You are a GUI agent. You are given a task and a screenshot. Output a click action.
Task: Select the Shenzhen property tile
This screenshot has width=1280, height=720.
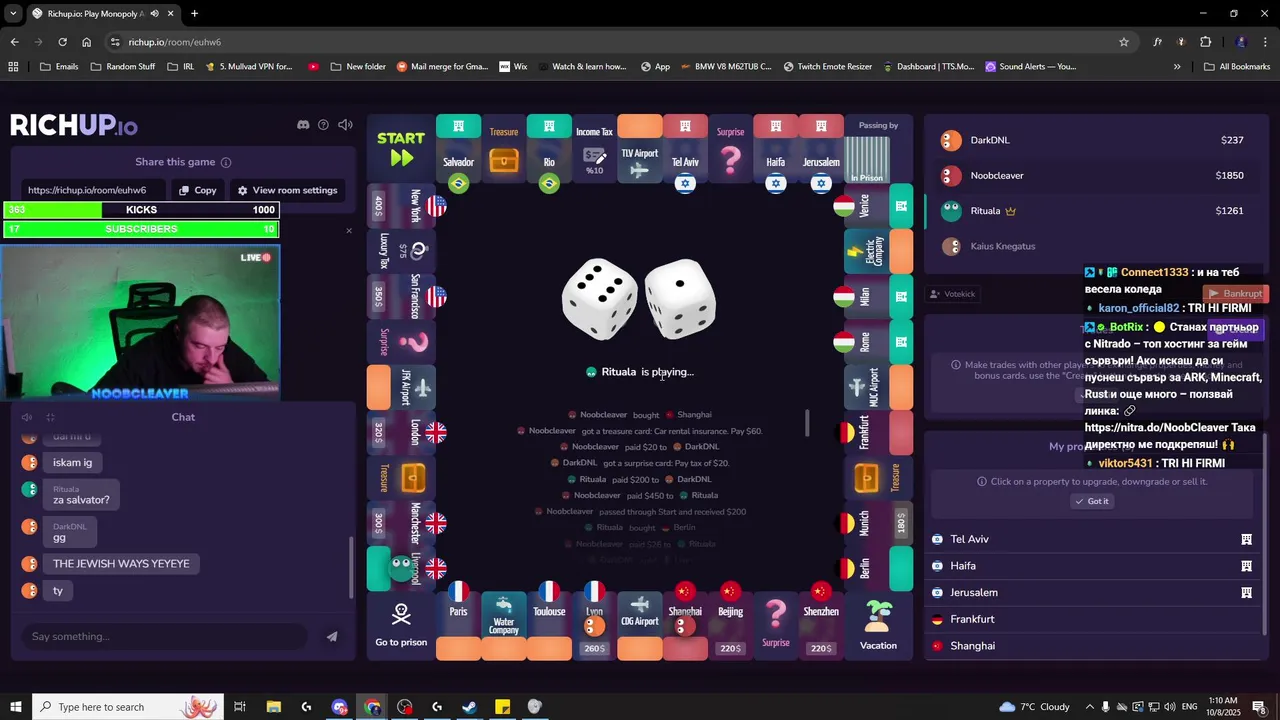[821, 625]
